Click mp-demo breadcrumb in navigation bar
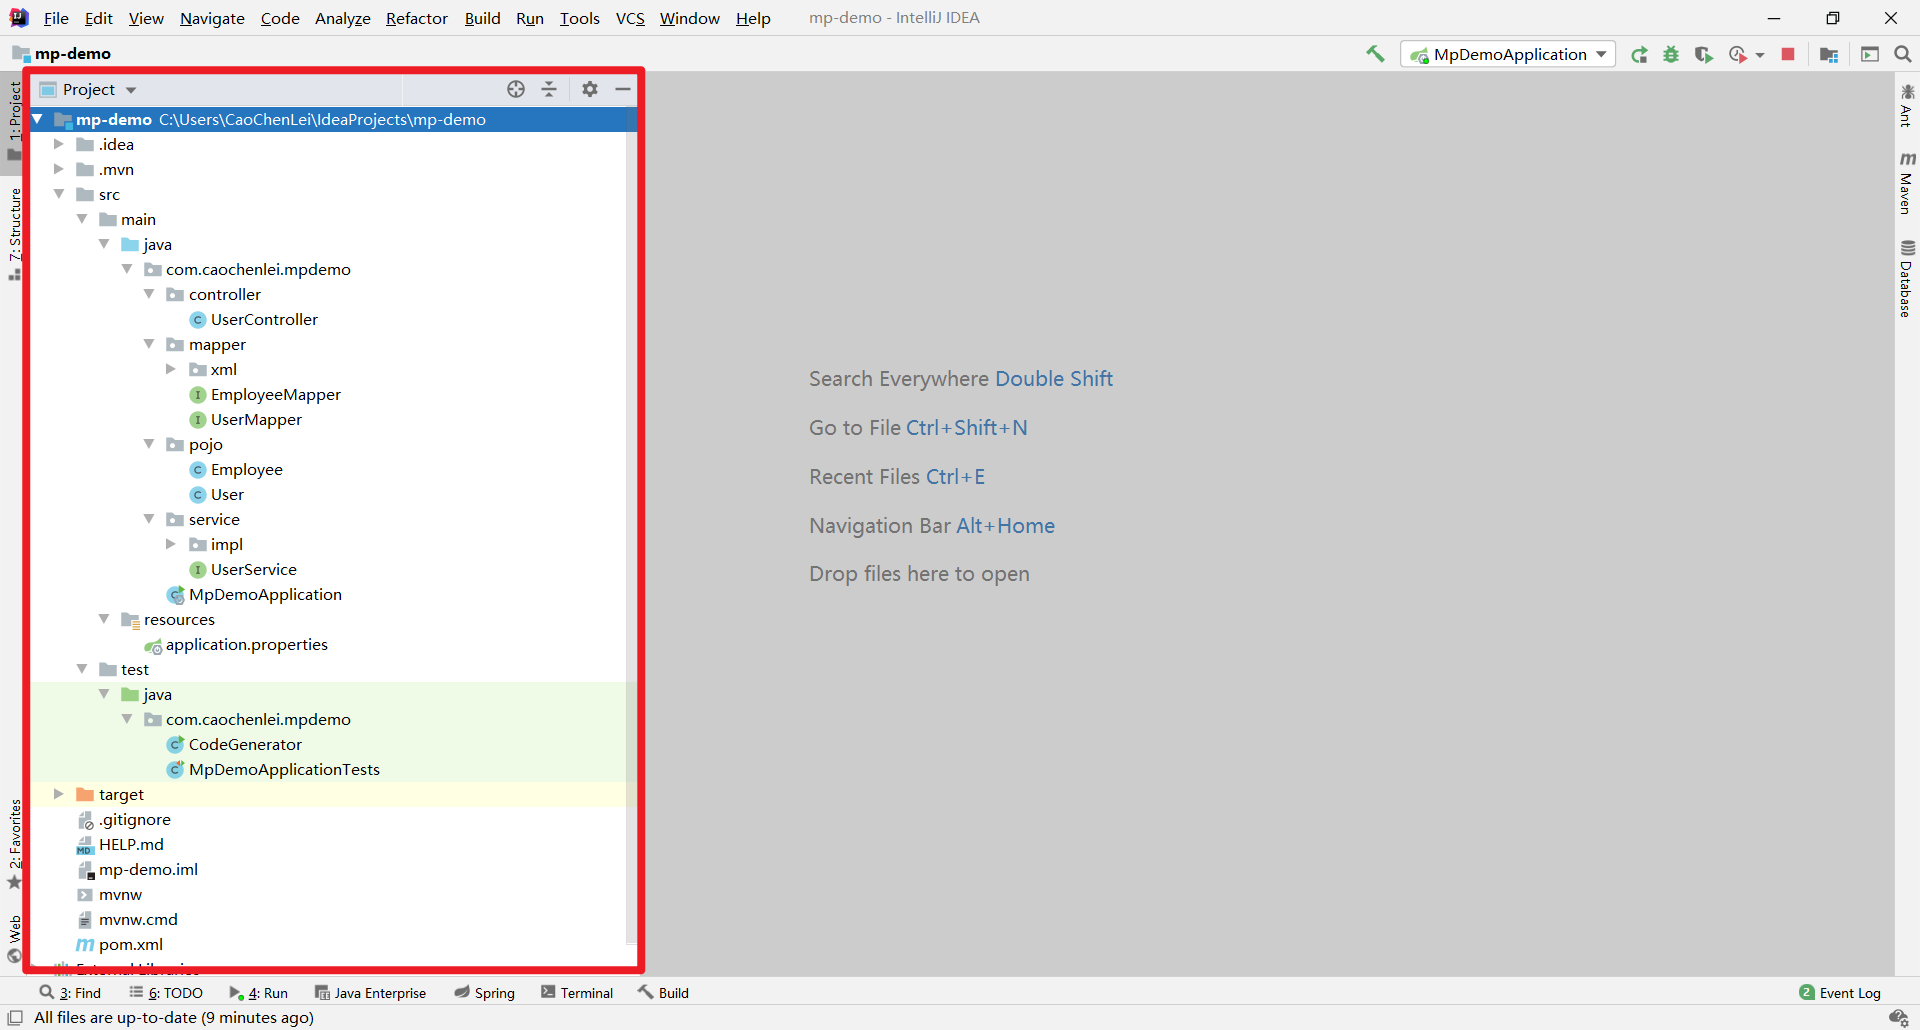Image resolution: width=1920 pixels, height=1030 pixels. [x=72, y=54]
